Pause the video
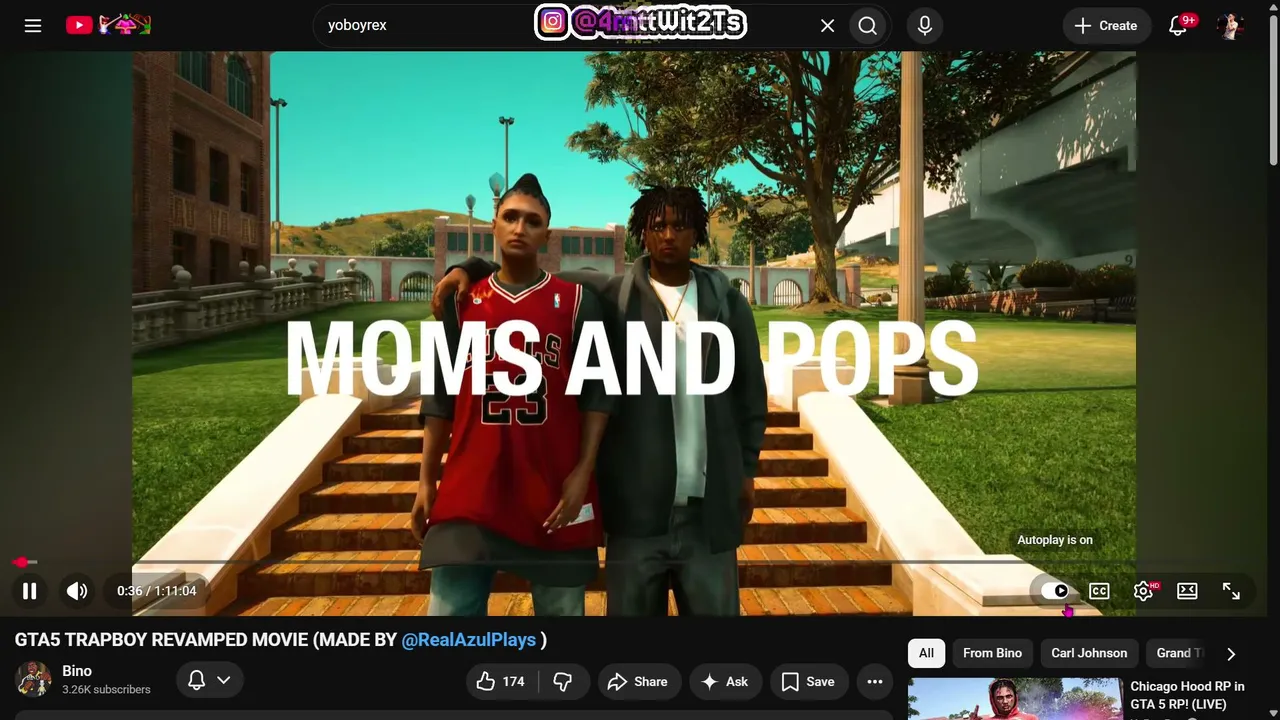 (x=30, y=591)
